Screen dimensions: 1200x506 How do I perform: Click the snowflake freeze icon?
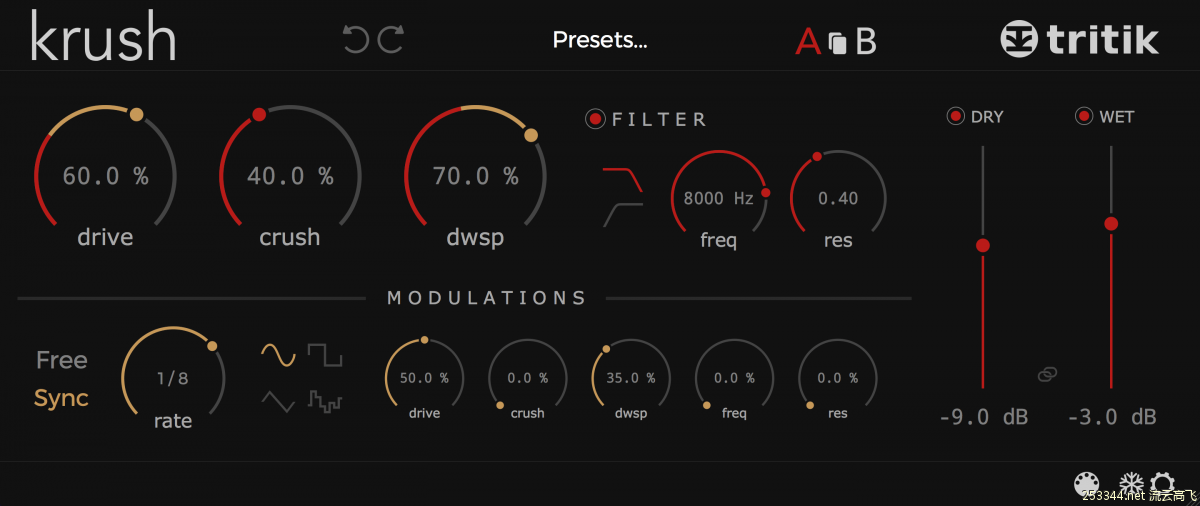tap(1131, 484)
